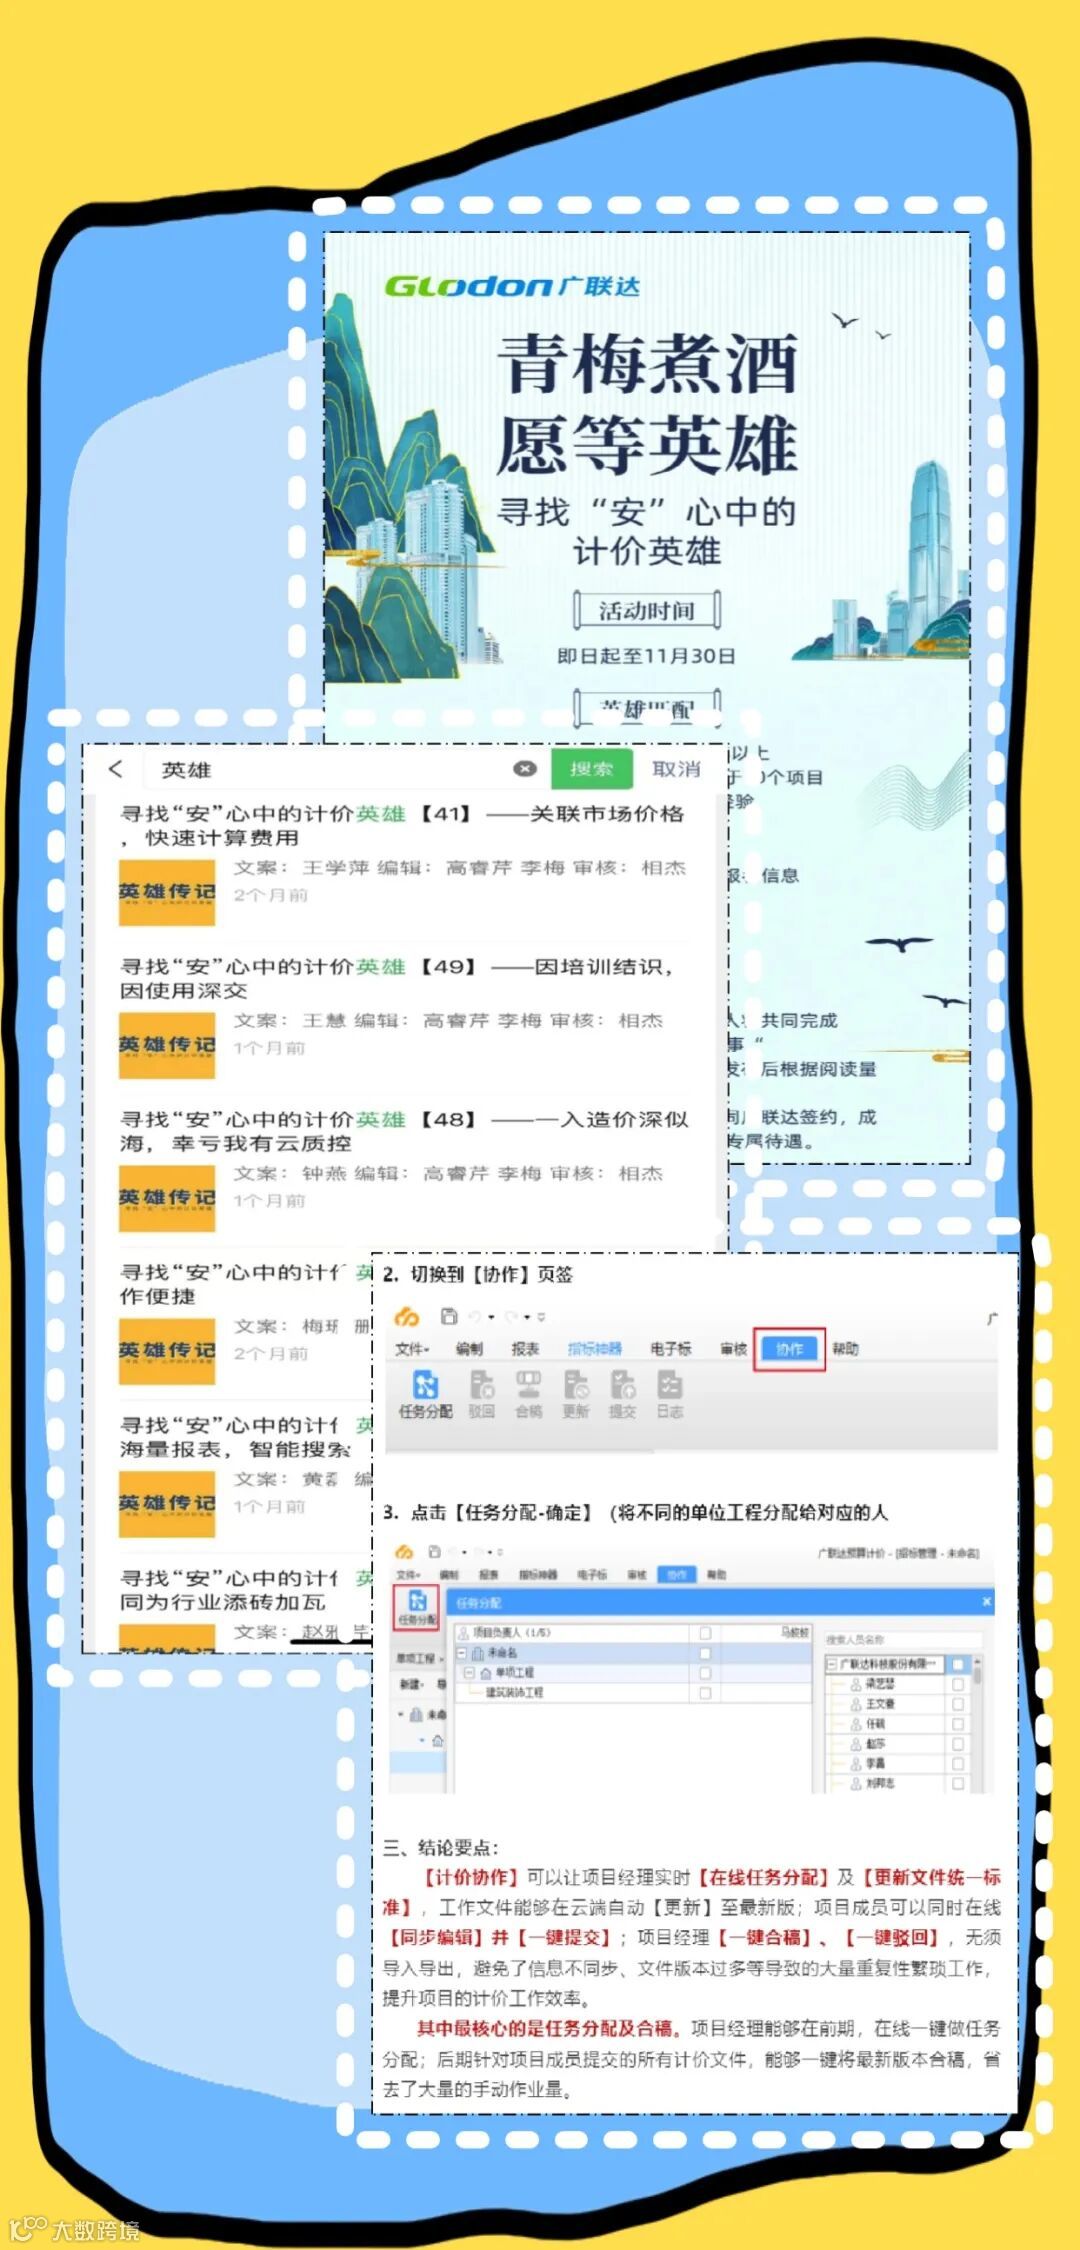This screenshot has height=2250, width=1080.
Task: Click the 协作 tab in the step 3 screenshot
Action: pyautogui.click(x=677, y=1574)
